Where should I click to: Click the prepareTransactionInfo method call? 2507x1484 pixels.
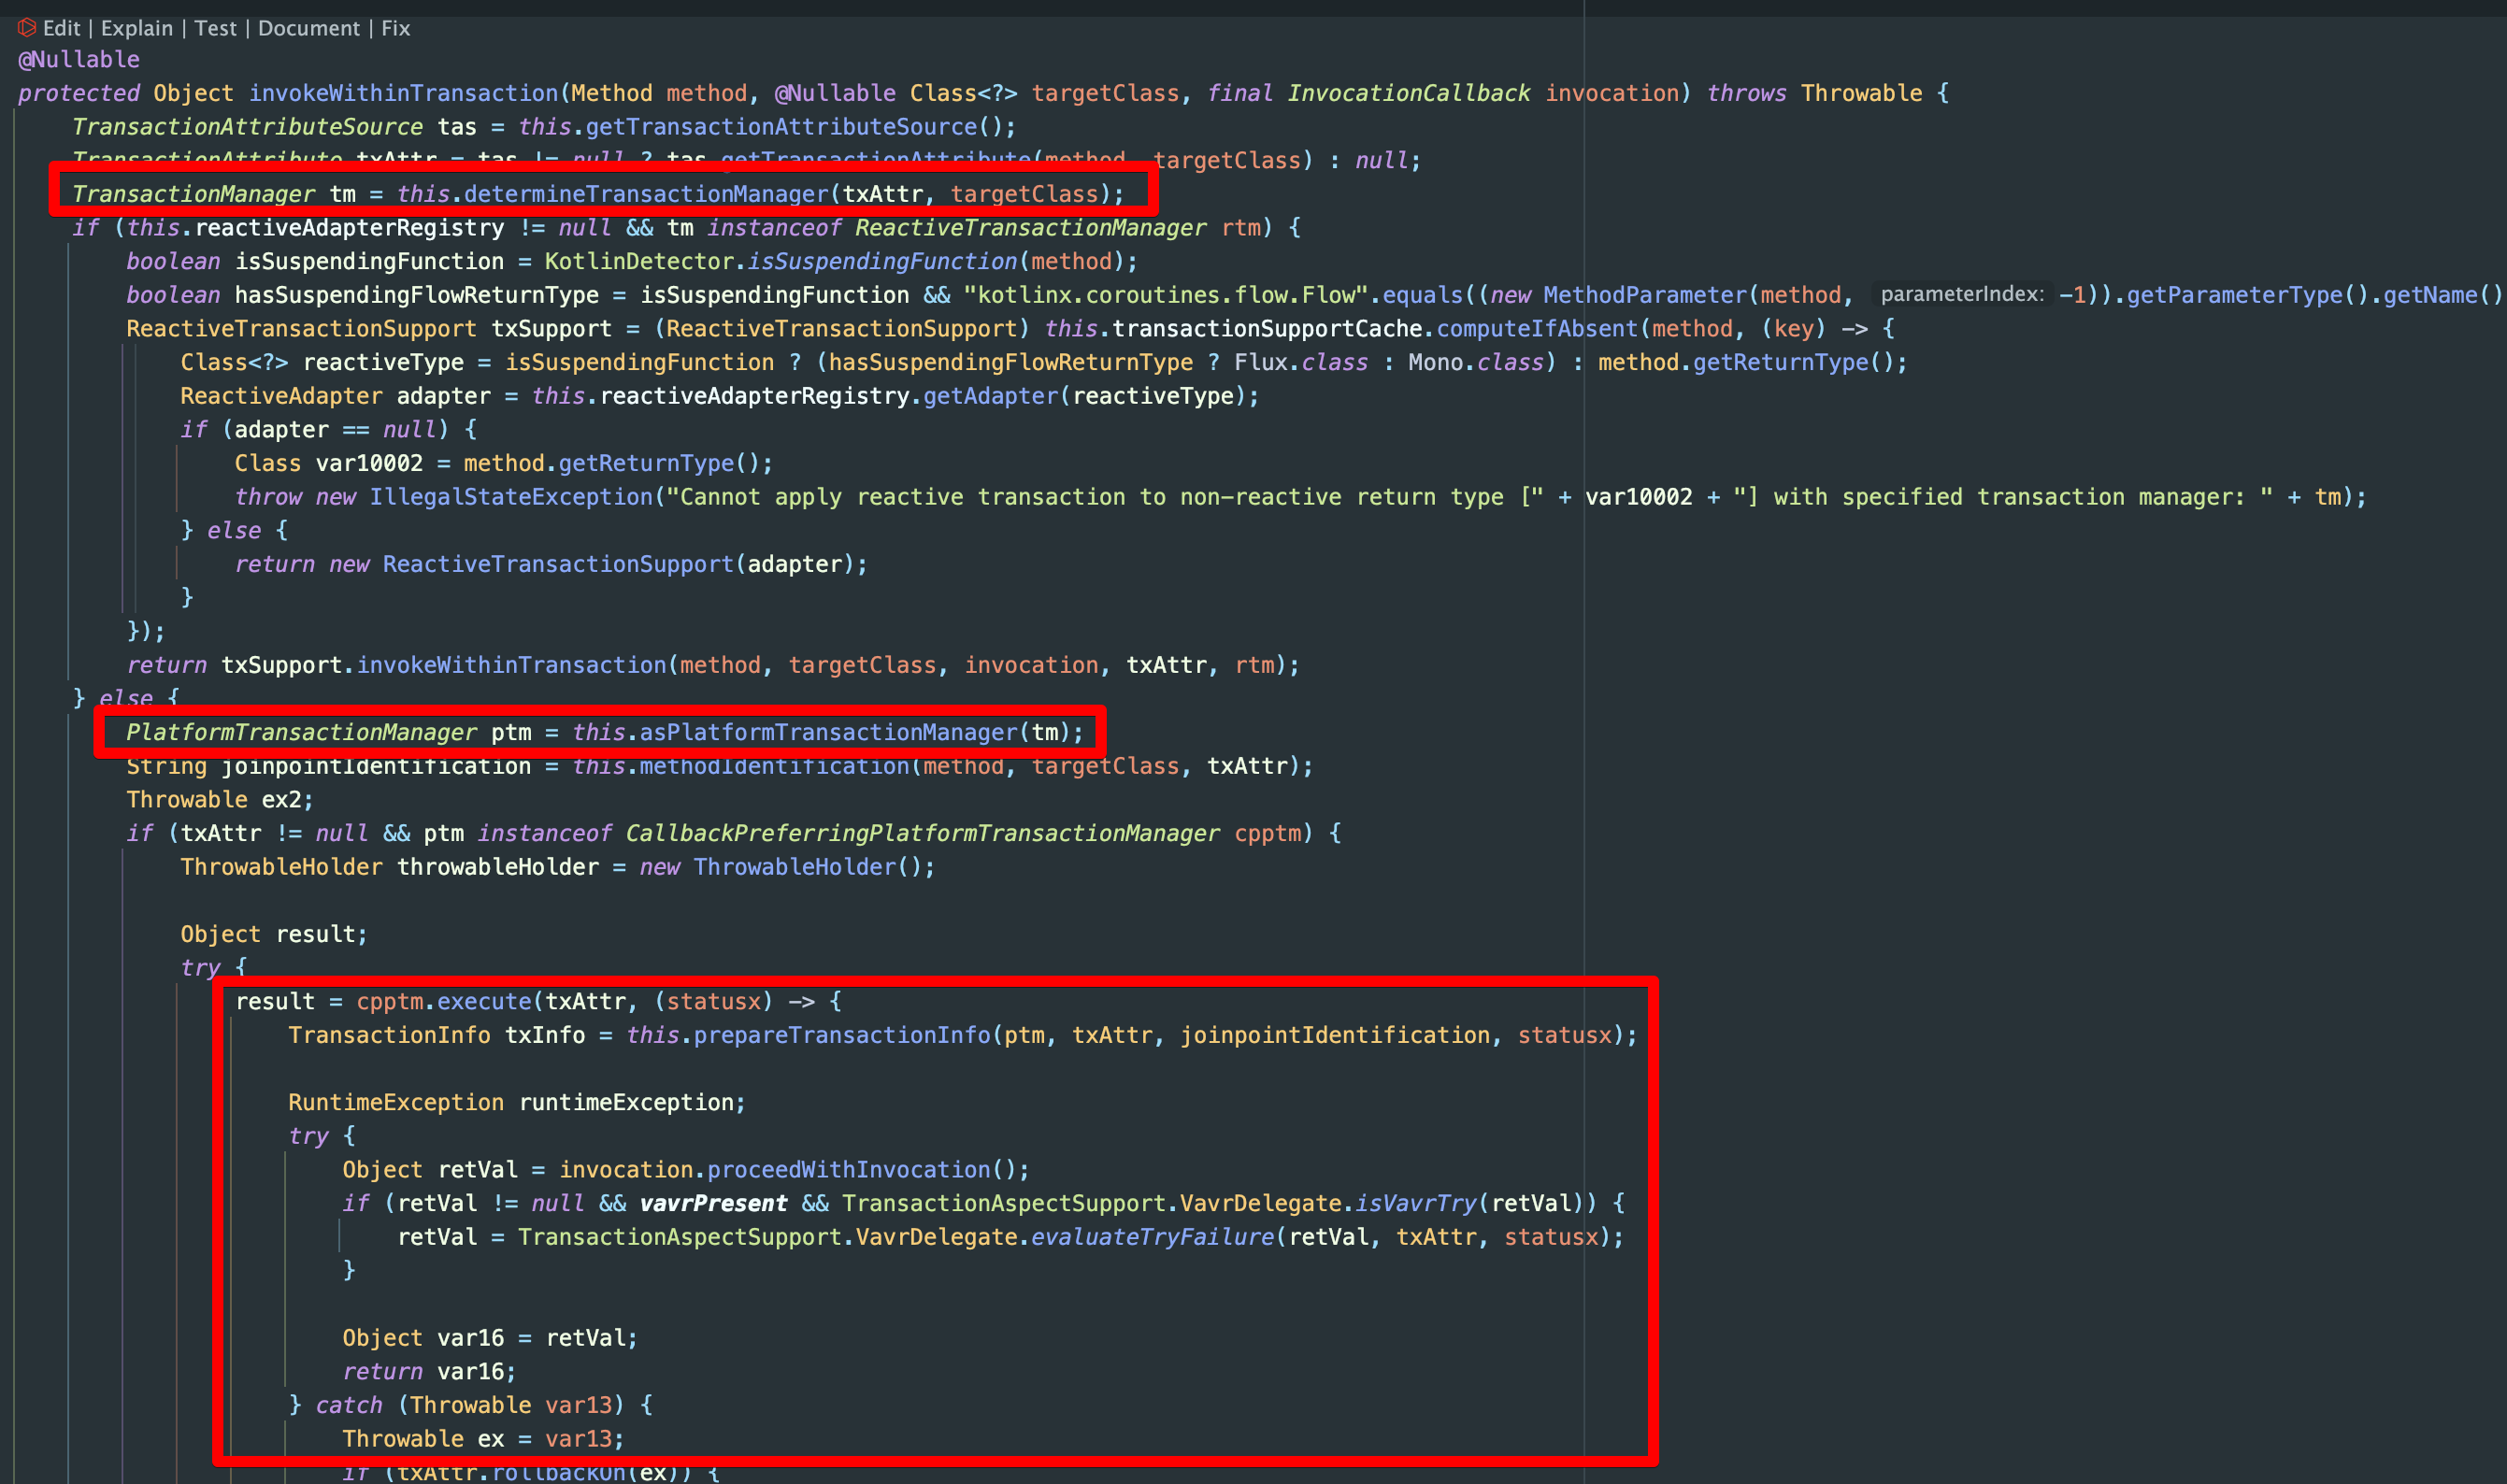[x=841, y=1035]
